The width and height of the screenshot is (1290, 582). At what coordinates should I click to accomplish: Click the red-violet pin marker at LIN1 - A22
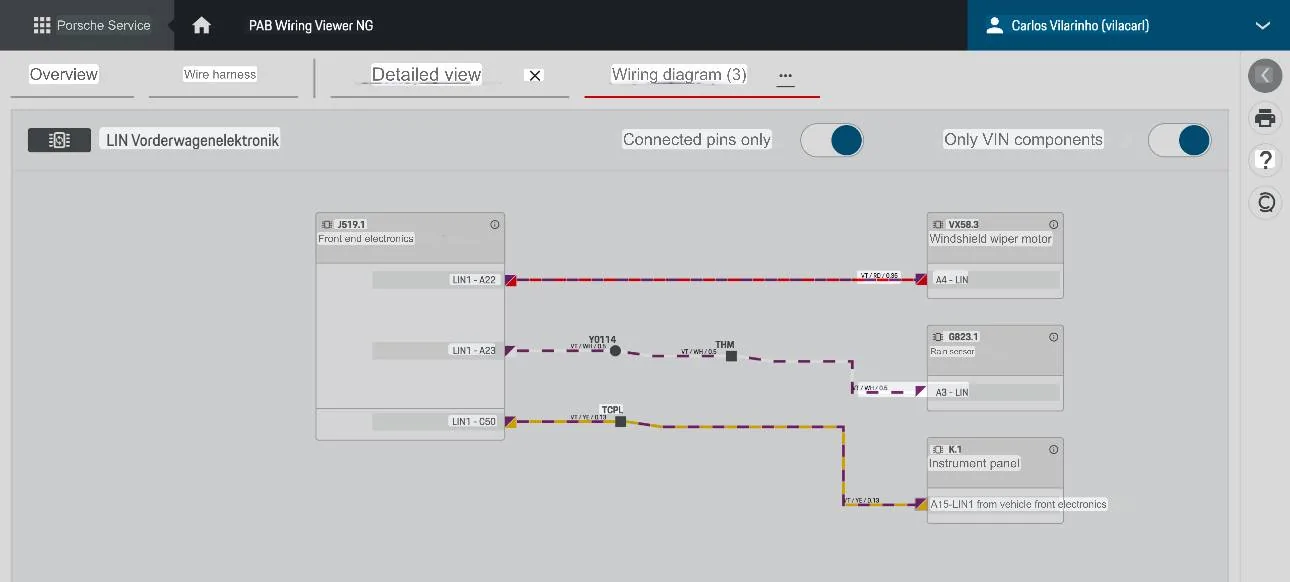(510, 281)
